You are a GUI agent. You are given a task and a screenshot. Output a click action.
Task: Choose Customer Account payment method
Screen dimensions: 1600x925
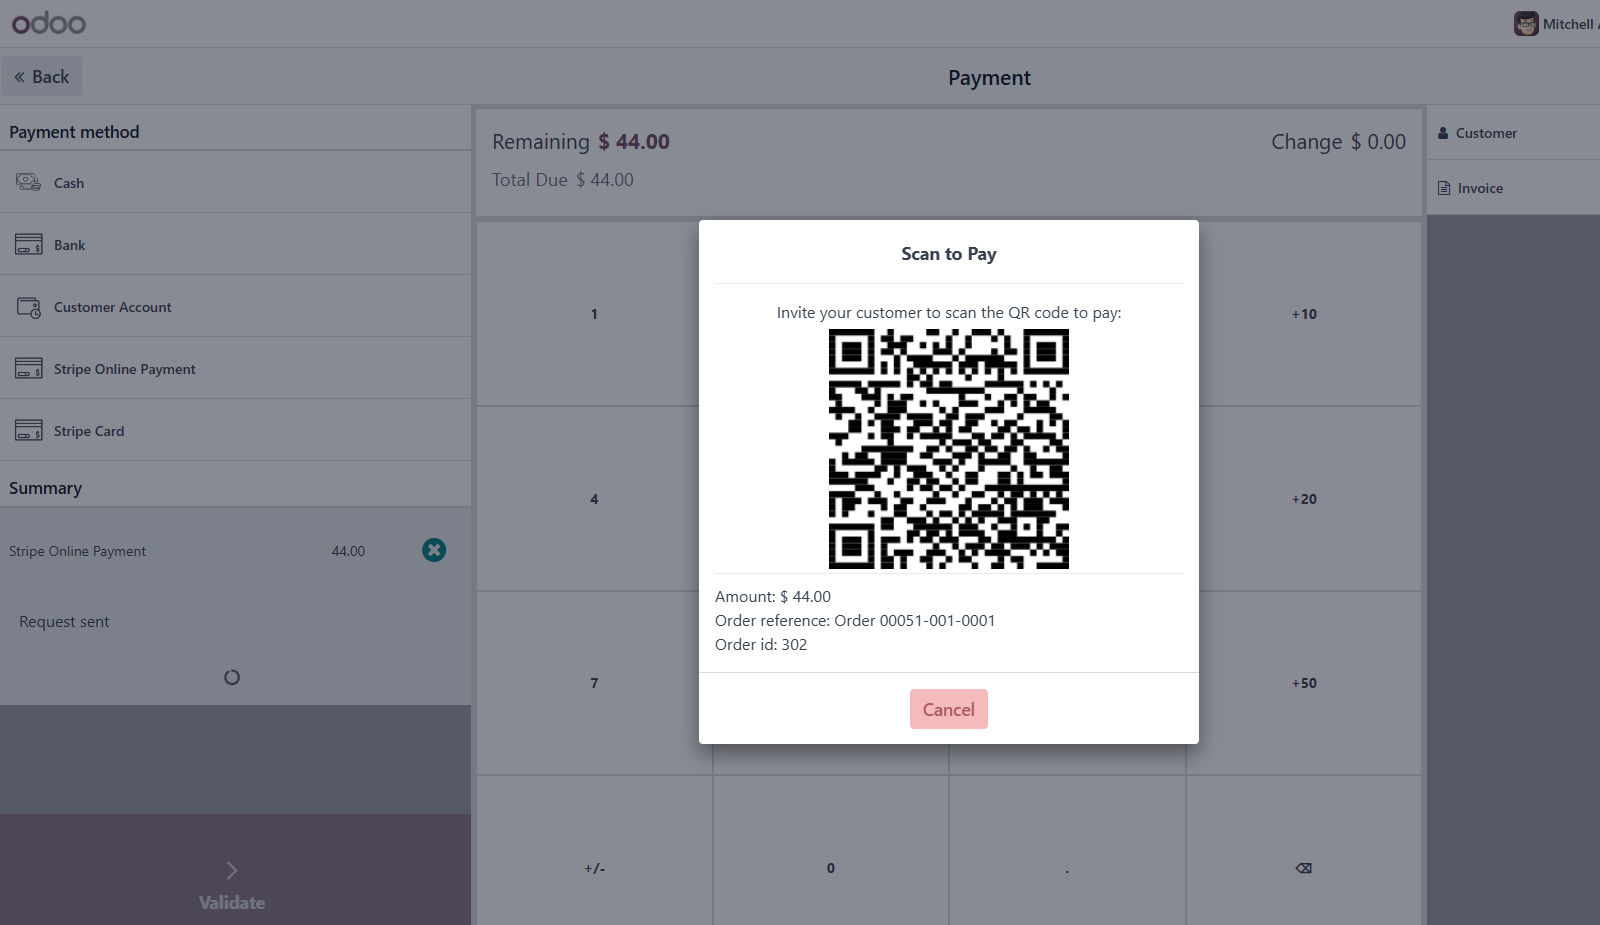click(235, 307)
